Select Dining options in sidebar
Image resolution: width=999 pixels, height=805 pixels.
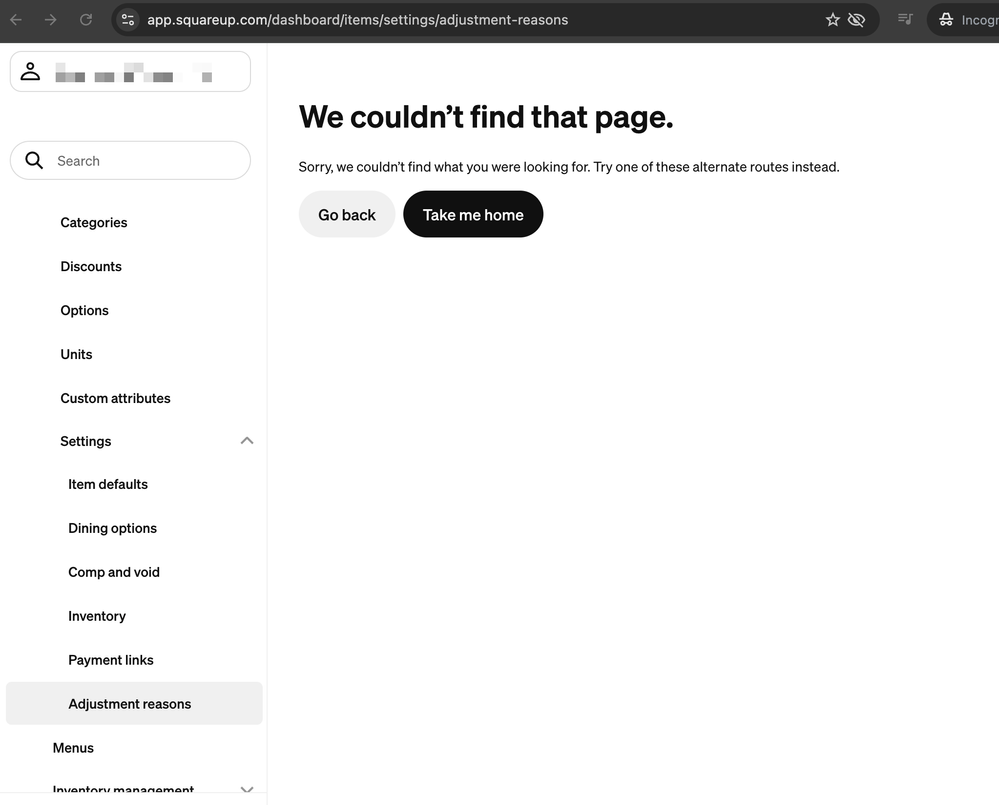[113, 528]
